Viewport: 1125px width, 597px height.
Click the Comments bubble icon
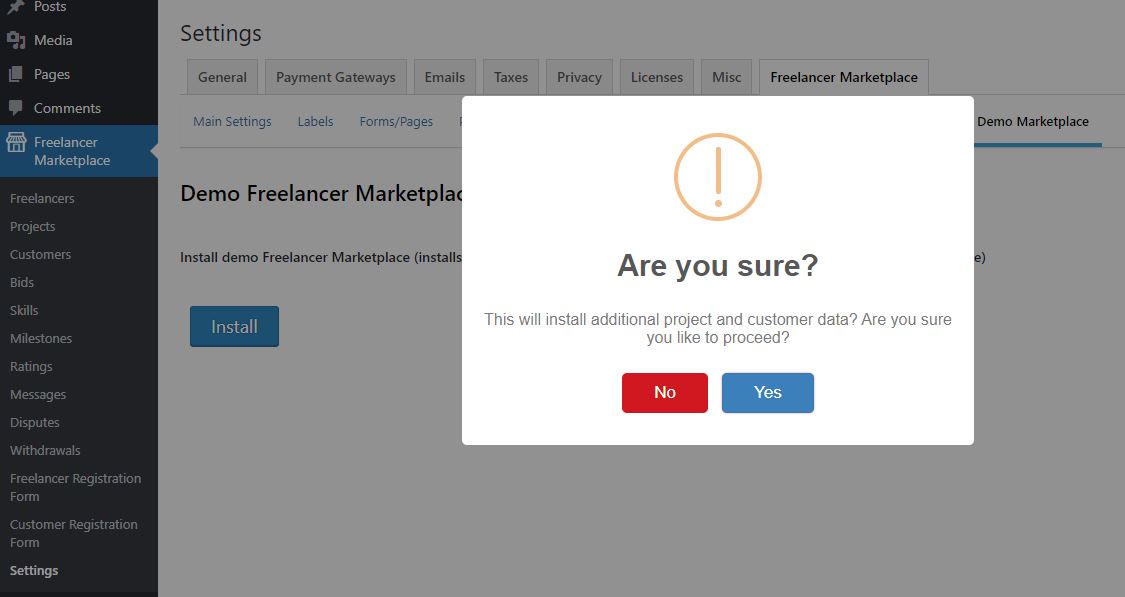pyautogui.click(x=16, y=108)
